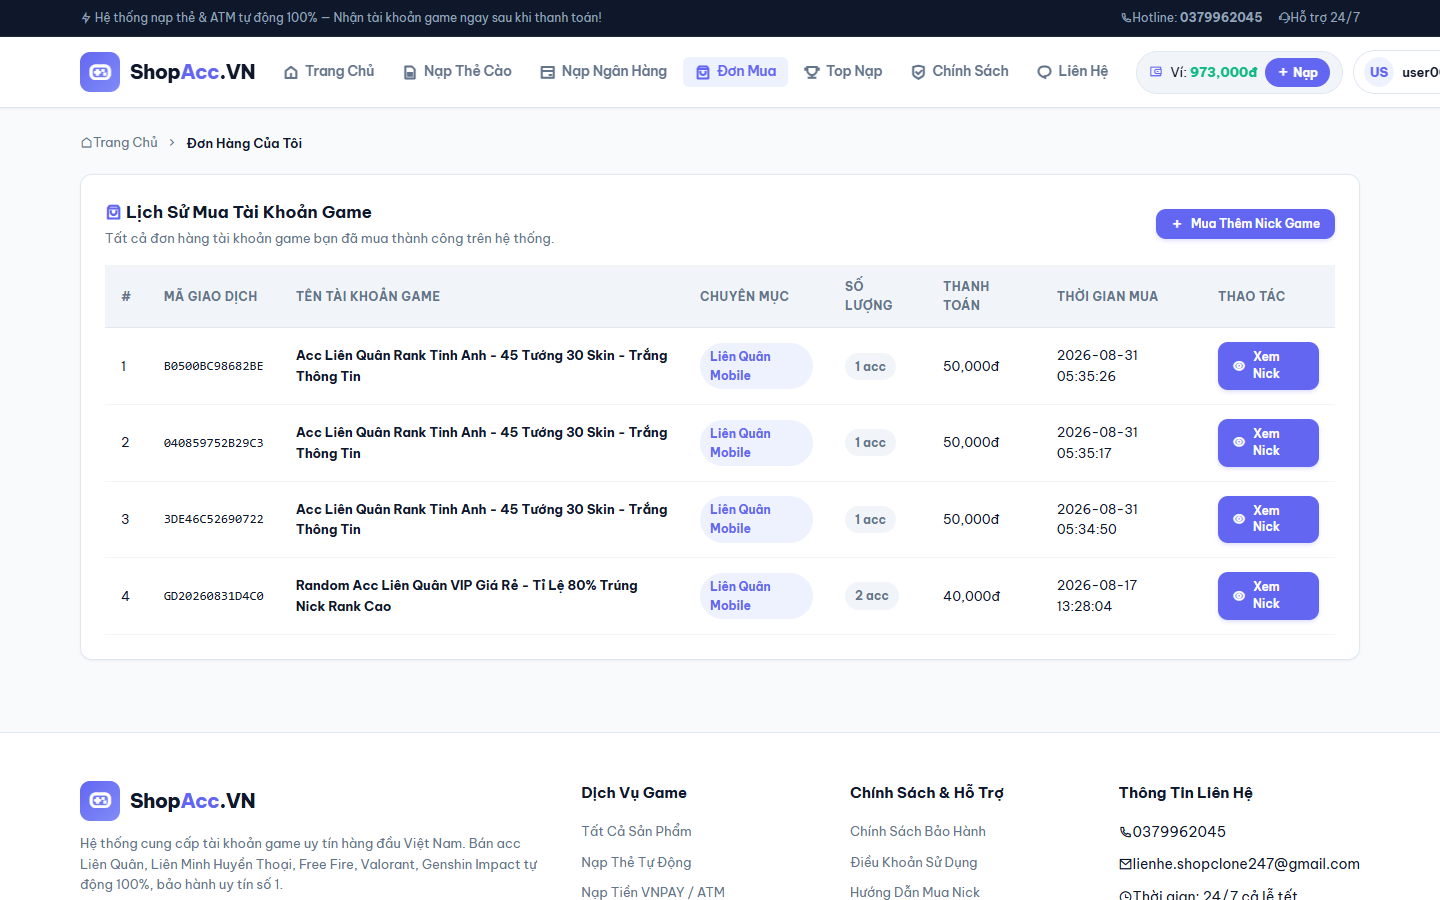The width and height of the screenshot is (1440, 900).
Task: Click the 2026-08-17 13:28:04 timestamp
Action: pos(1097,596)
